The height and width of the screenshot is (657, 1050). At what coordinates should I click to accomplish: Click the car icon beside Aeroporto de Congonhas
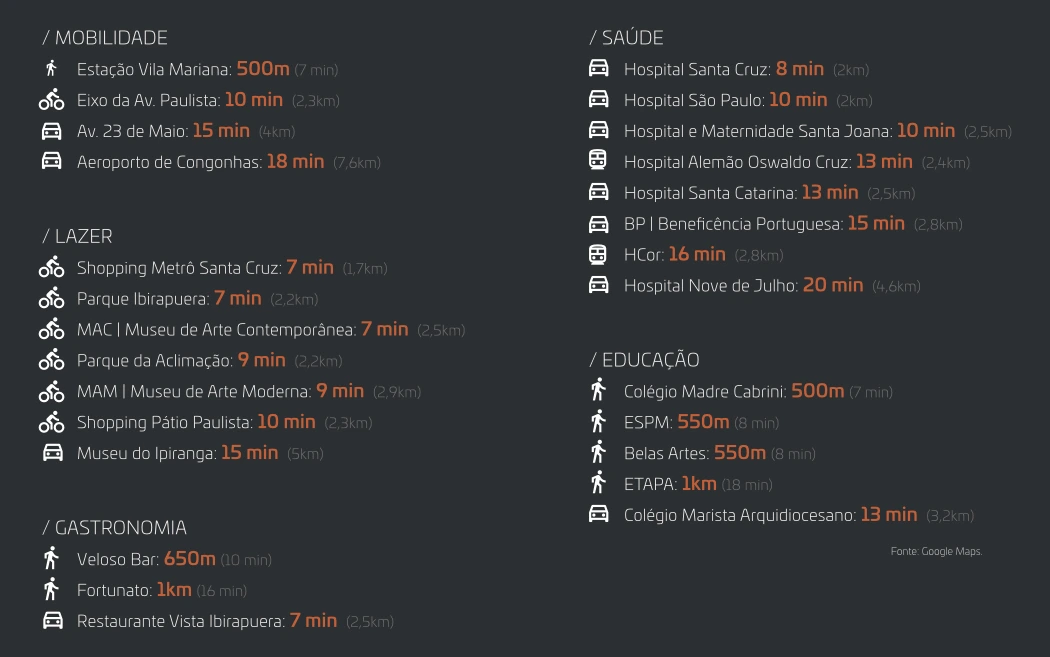point(51,162)
